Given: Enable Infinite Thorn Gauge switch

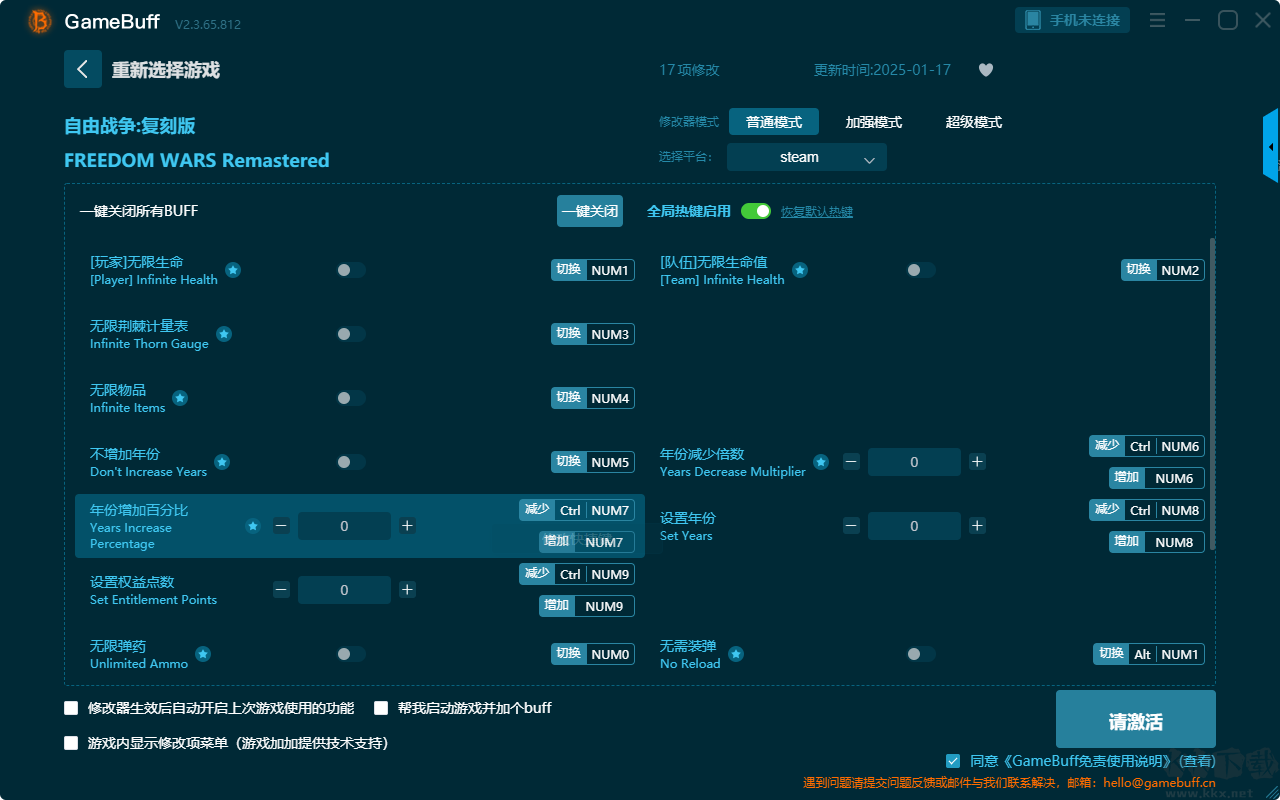Looking at the screenshot, I should (351, 334).
